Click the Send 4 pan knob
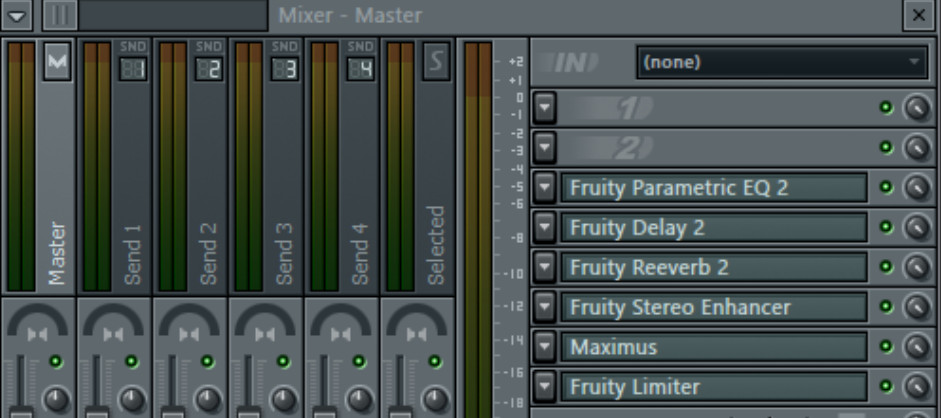 (359, 399)
